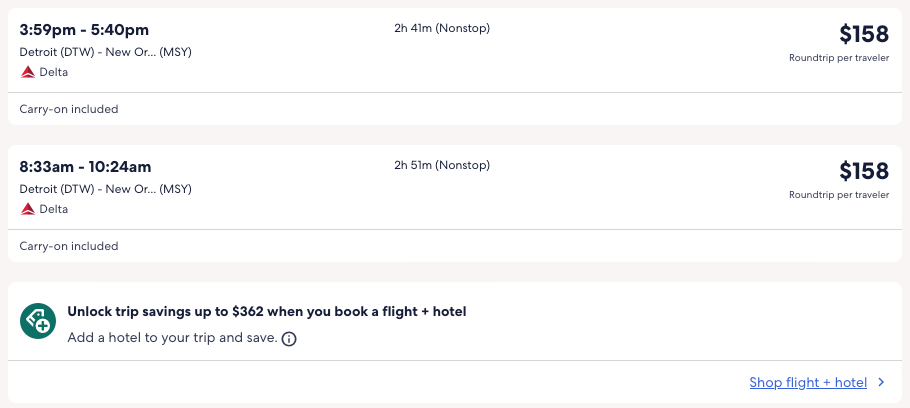The height and width of the screenshot is (408, 910).
Task: Click the Unlock trip savings up to $362 heading
Action: click(x=267, y=312)
